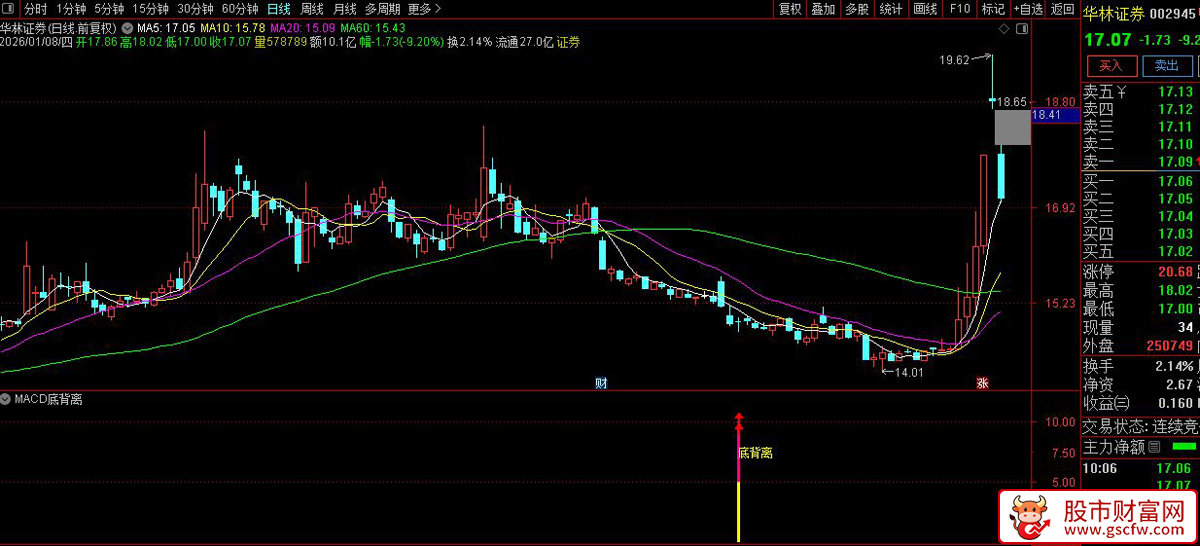Click the 统计 statistics button
Viewport: 1200px width, 546px height.
(891, 9)
